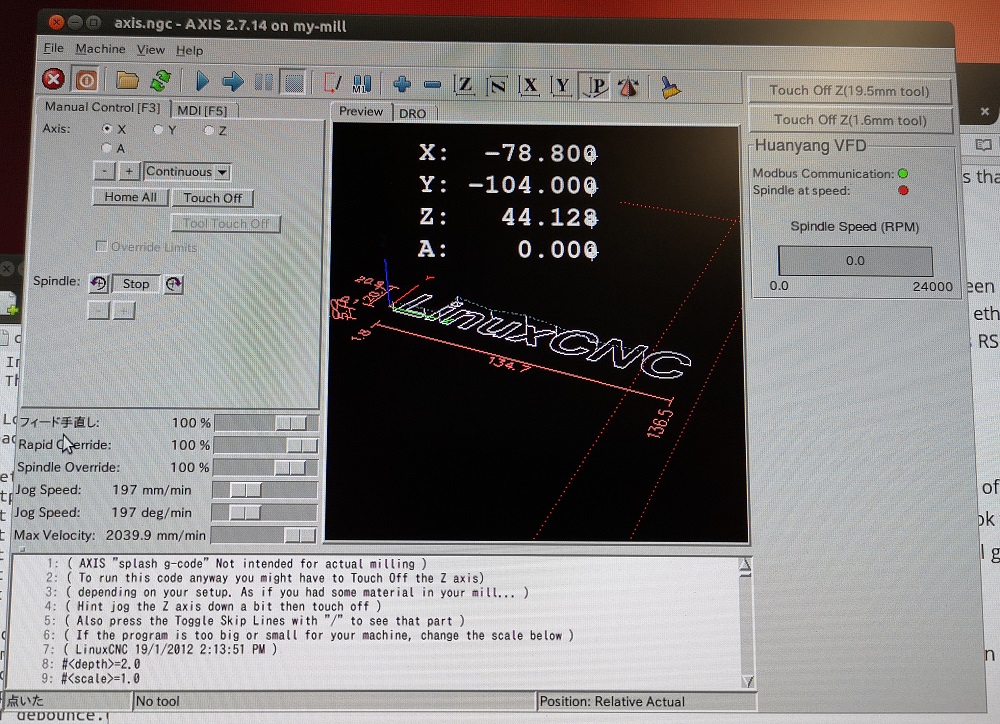Switch to Manual Control [F3] tab

(102, 107)
